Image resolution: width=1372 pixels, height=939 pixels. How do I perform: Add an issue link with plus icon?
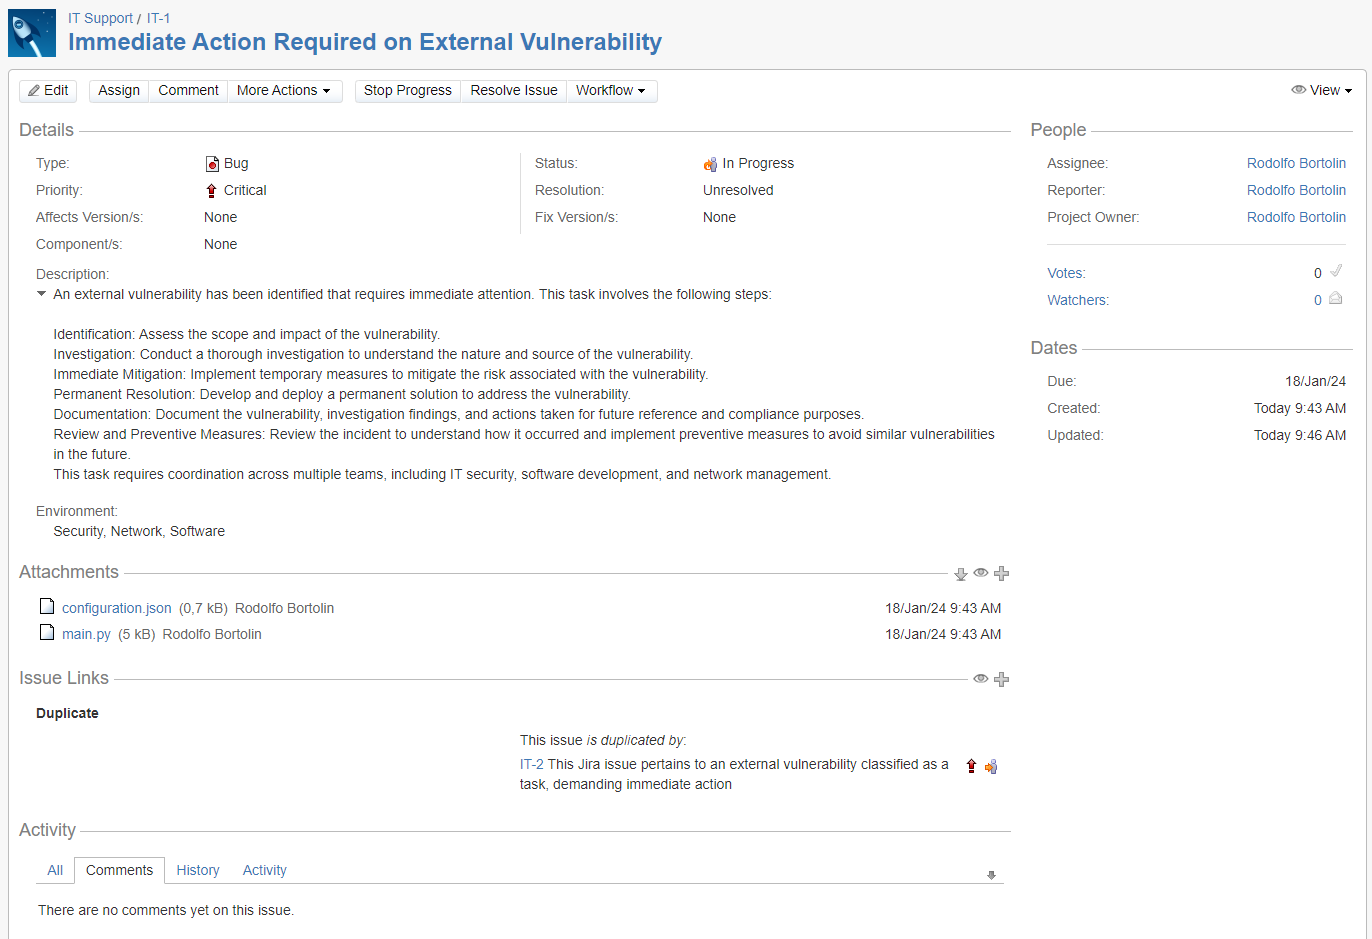coord(1001,680)
